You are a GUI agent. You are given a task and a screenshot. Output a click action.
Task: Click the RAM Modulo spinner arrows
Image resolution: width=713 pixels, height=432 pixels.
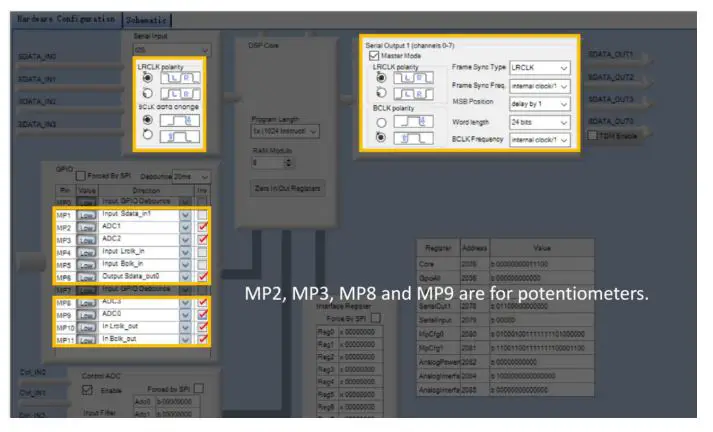coord(288,162)
